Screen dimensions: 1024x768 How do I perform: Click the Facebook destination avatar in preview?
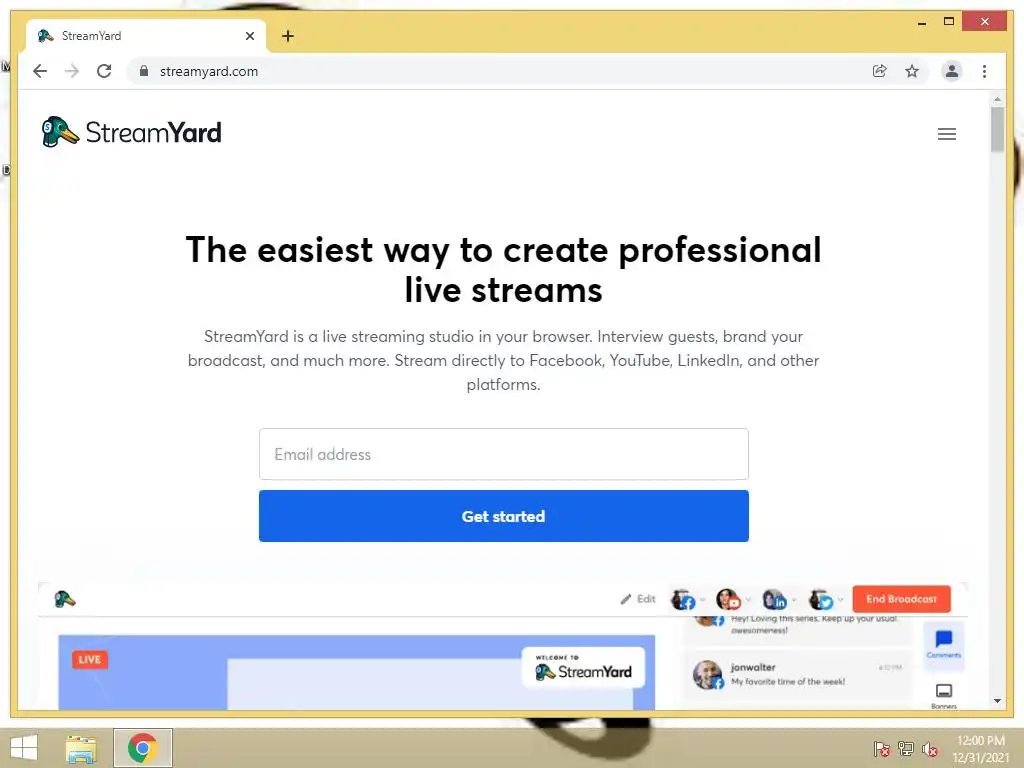pyautogui.click(x=683, y=600)
